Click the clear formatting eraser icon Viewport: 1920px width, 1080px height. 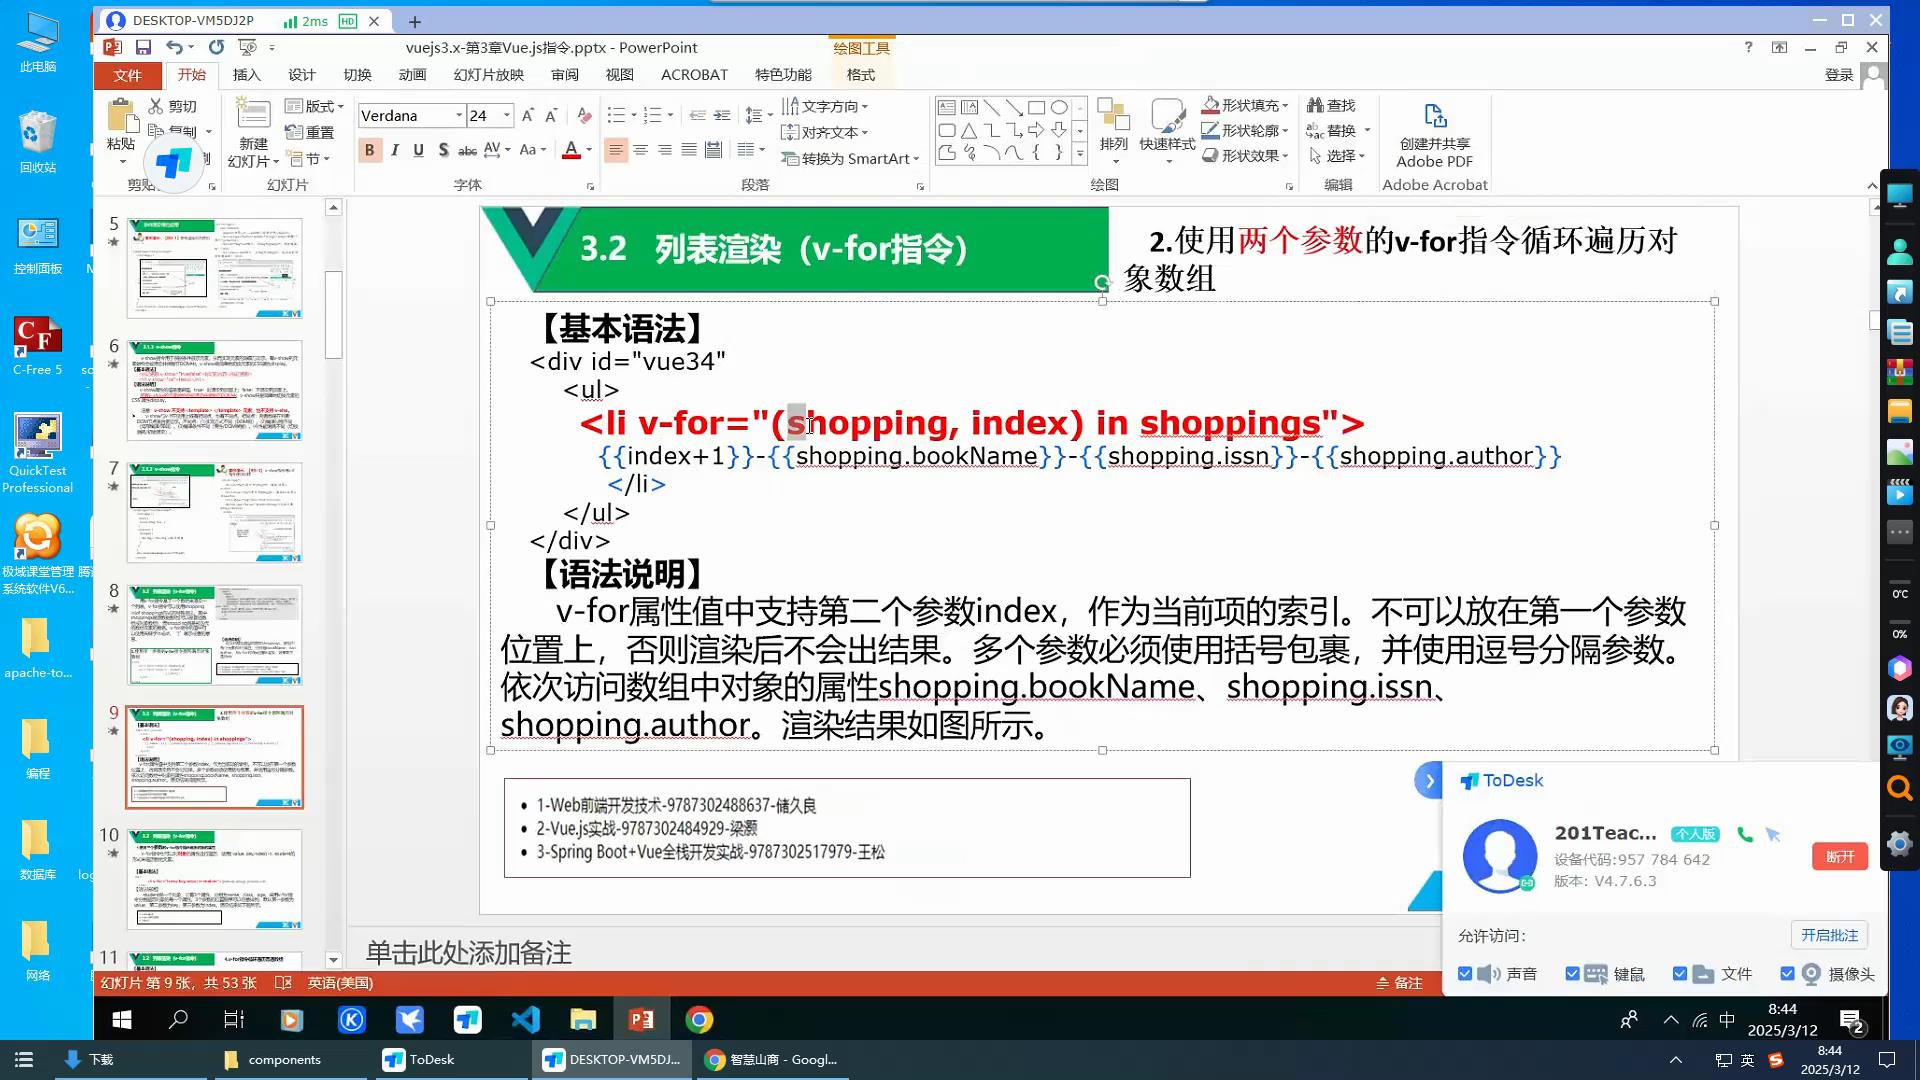(x=584, y=116)
